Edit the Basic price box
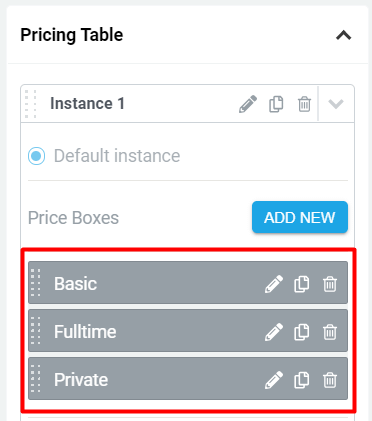 (x=274, y=284)
